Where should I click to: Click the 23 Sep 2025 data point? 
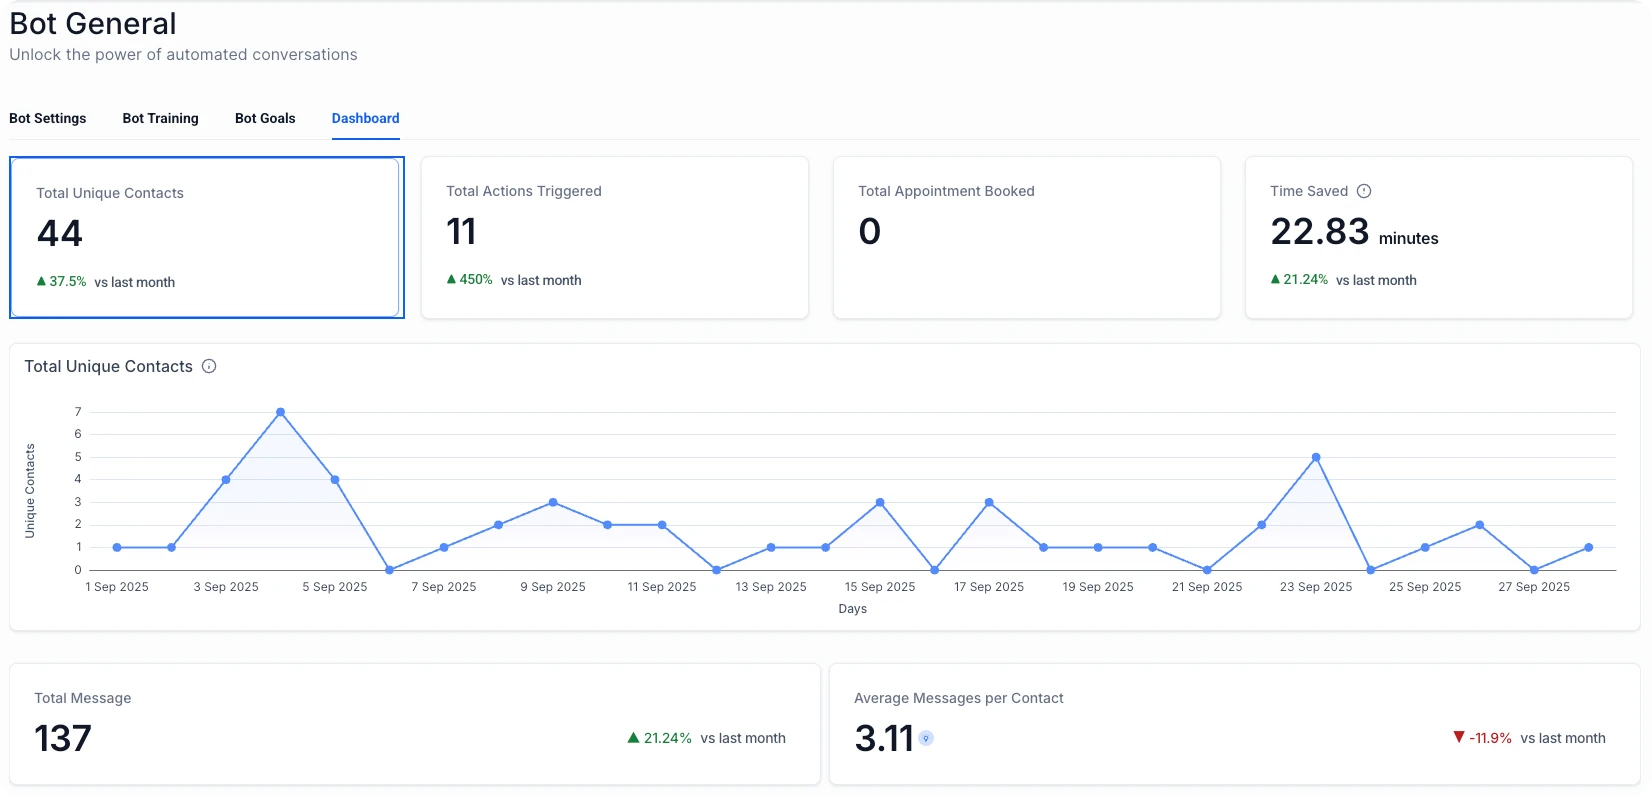[x=1316, y=457]
